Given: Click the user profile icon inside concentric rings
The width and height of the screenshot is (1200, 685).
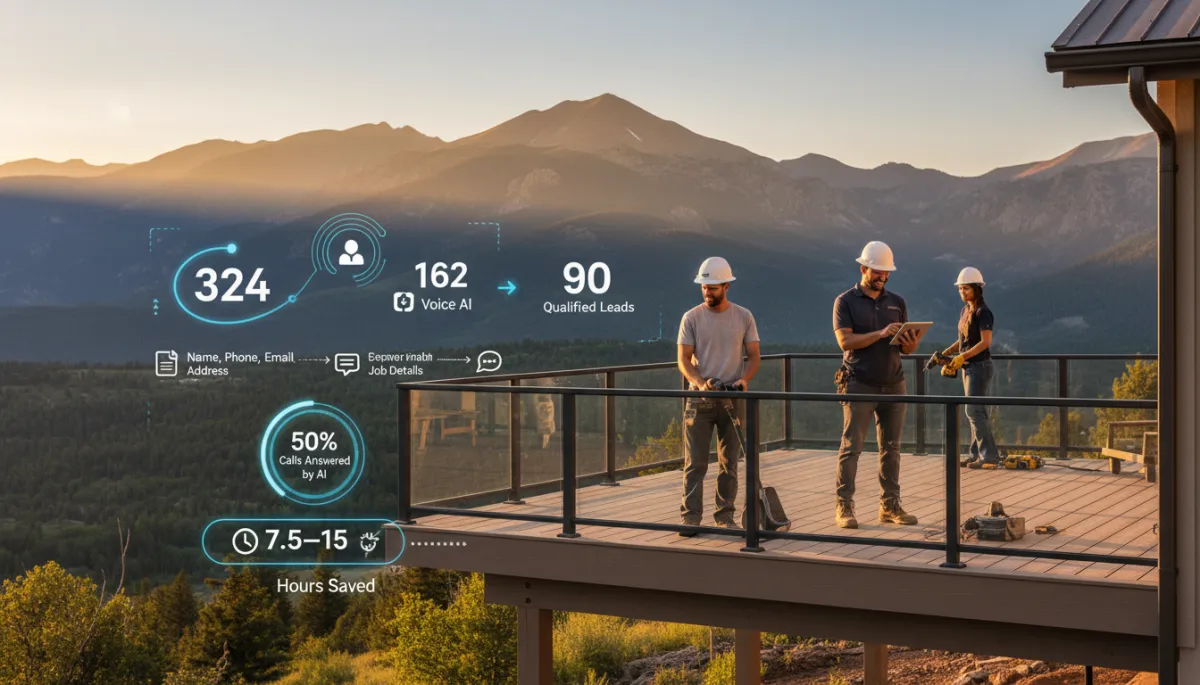Looking at the screenshot, I should tap(351, 252).
